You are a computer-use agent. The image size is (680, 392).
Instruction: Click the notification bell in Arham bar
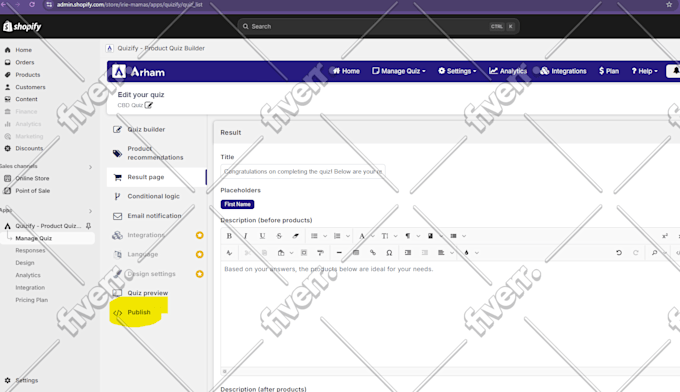pyautogui.click(x=675, y=71)
